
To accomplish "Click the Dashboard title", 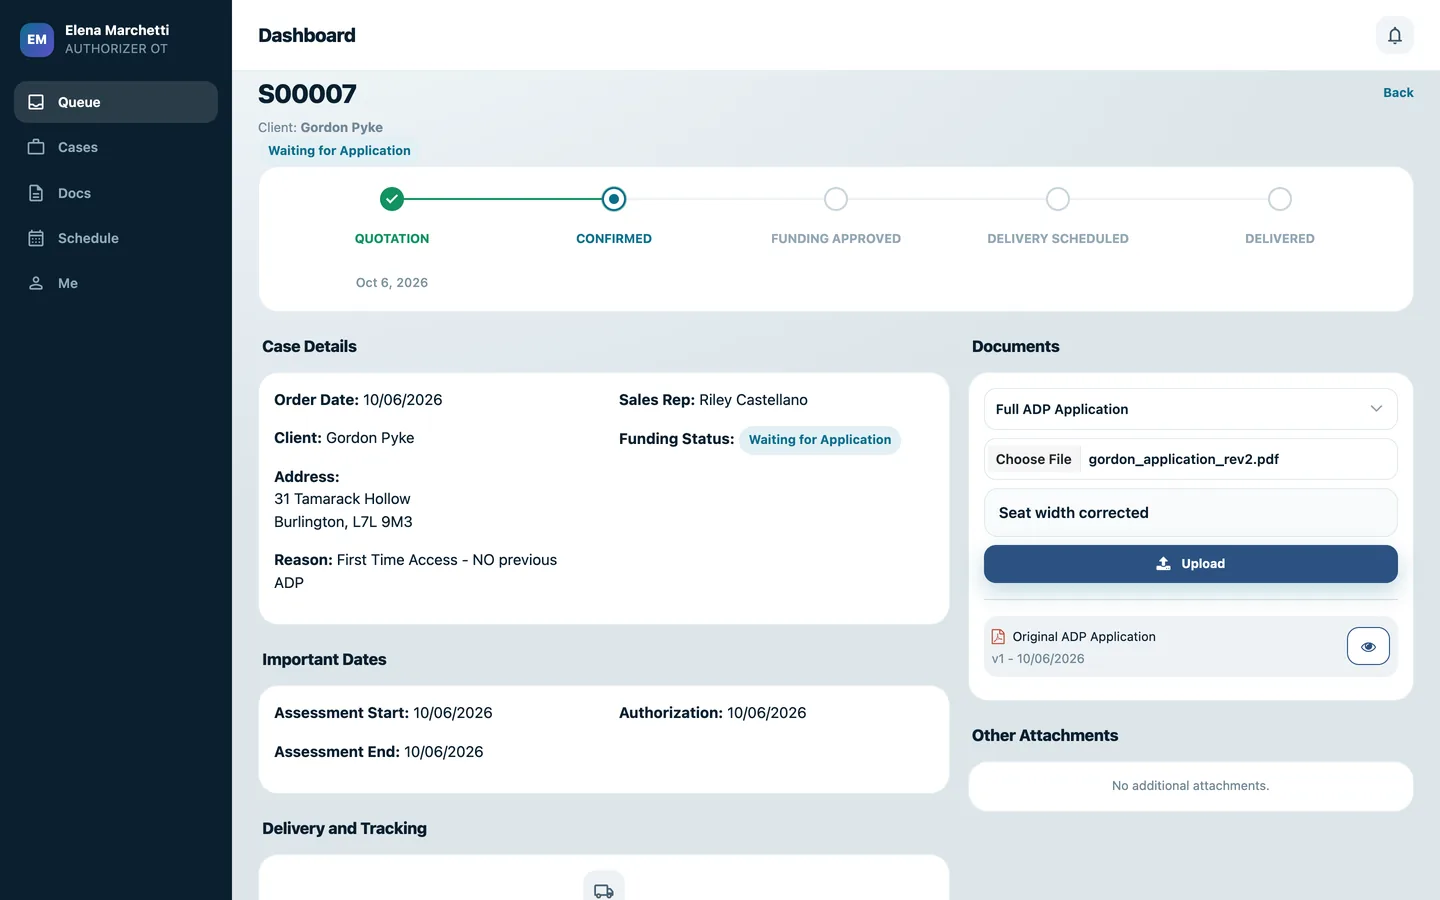I will 307,36.
